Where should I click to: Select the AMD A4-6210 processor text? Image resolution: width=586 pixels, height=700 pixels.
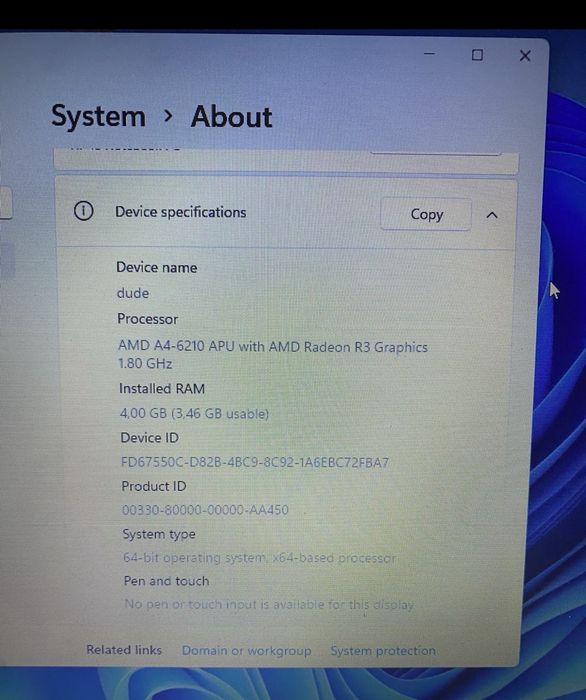[x=273, y=355]
